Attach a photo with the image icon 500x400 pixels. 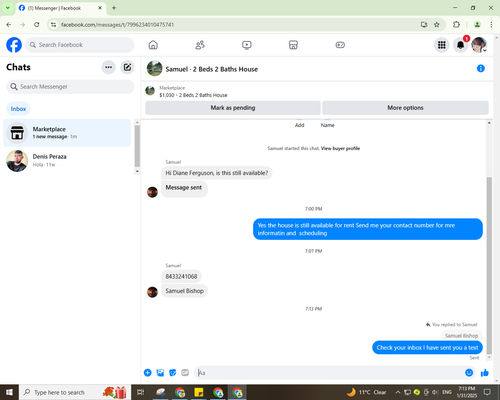[160, 373]
